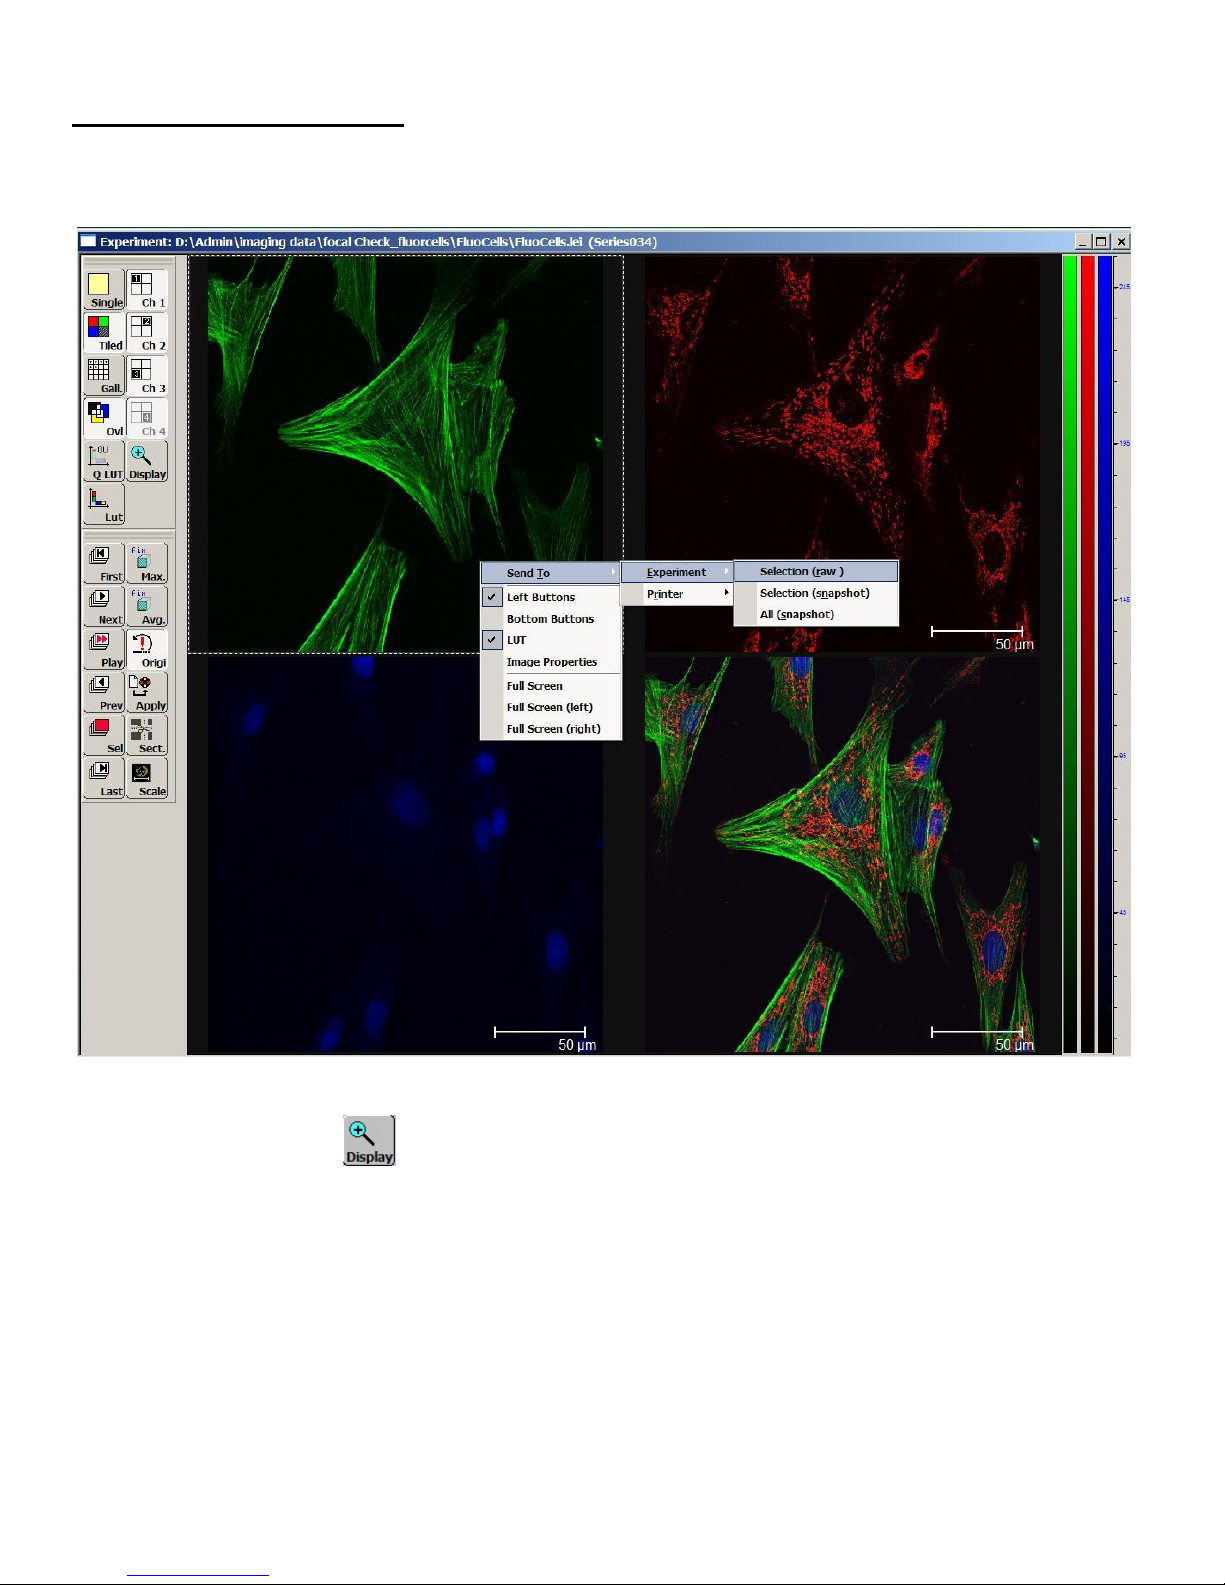The width and height of the screenshot is (1225, 1585).
Task: Open the Gall. gallery view
Action: 104,376
